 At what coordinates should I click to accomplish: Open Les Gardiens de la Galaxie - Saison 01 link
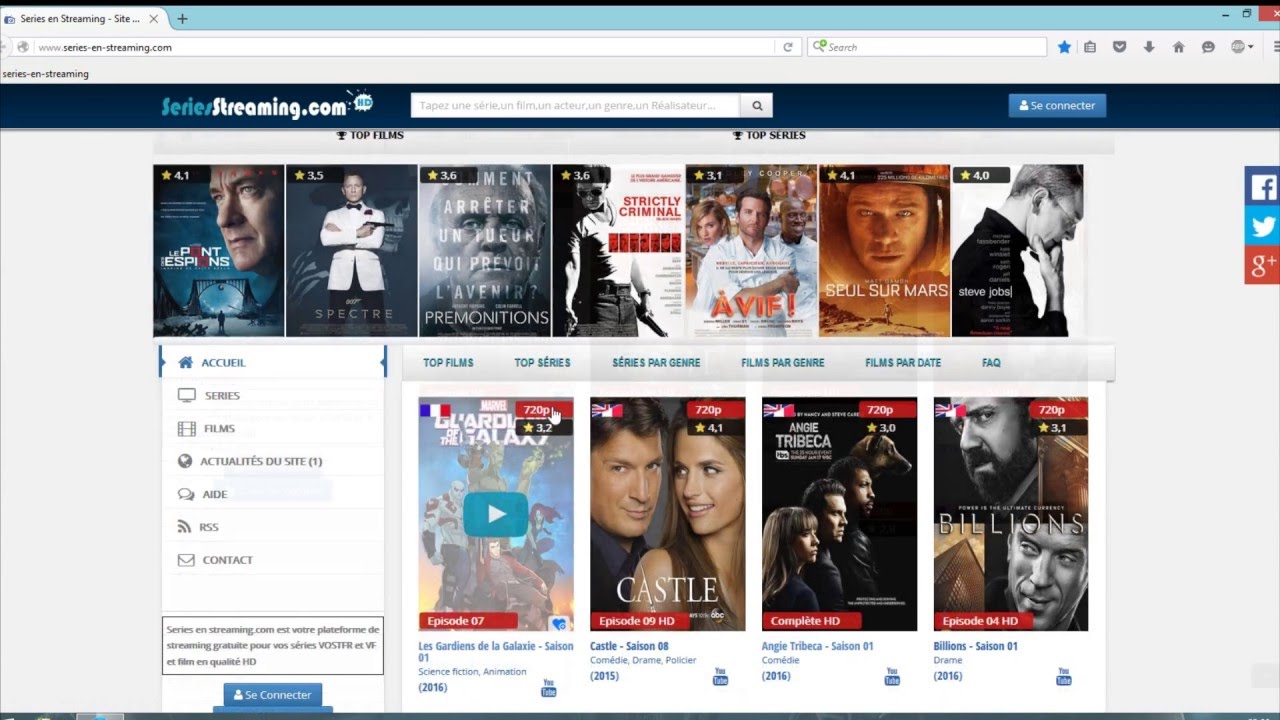pos(495,652)
